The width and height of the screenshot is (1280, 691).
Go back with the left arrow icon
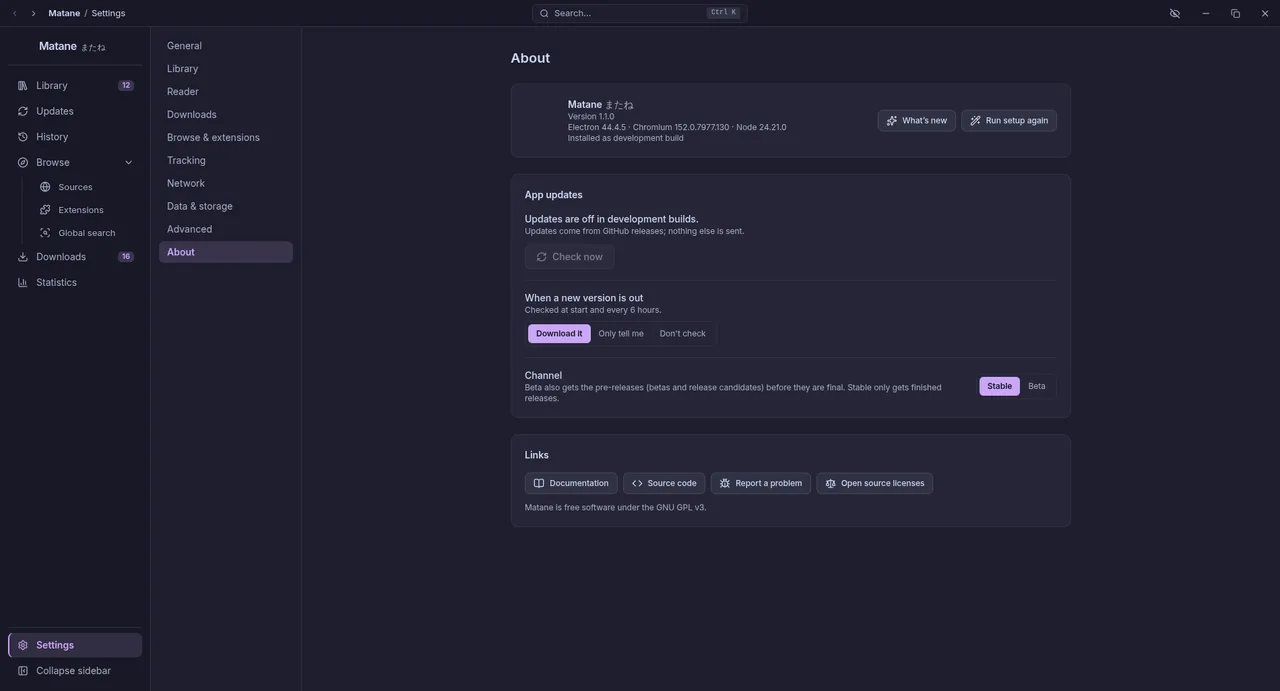coord(15,13)
